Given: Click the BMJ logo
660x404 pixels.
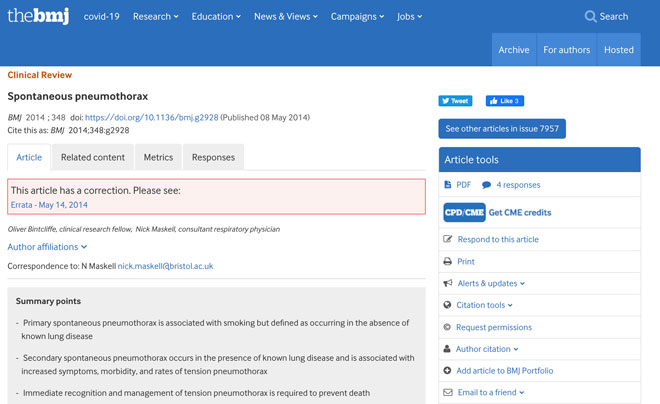Looking at the screenshot, I should [38, 16].
